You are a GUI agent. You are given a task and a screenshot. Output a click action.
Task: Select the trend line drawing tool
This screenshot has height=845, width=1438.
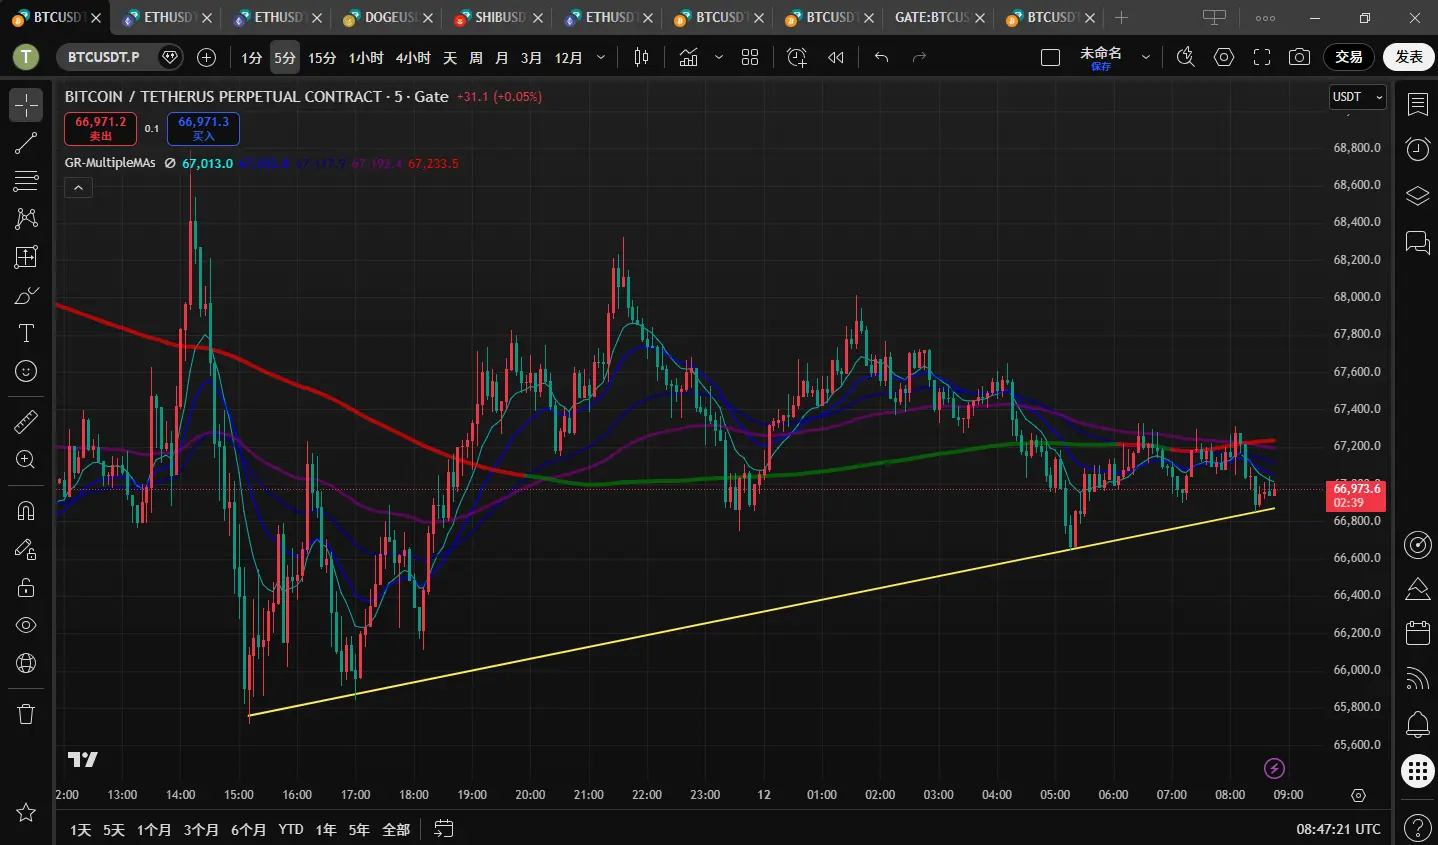coord(26,143)
